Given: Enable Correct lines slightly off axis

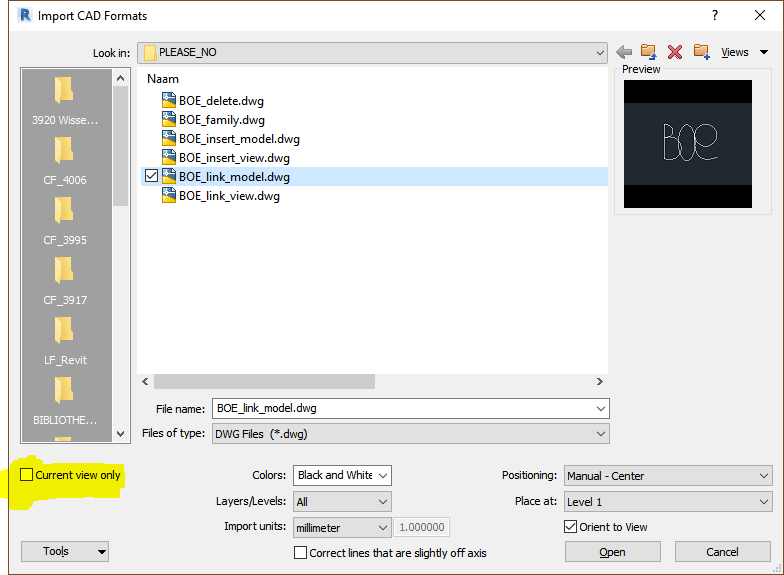Looking at the screenshot, I should click(x=300, y=552).
